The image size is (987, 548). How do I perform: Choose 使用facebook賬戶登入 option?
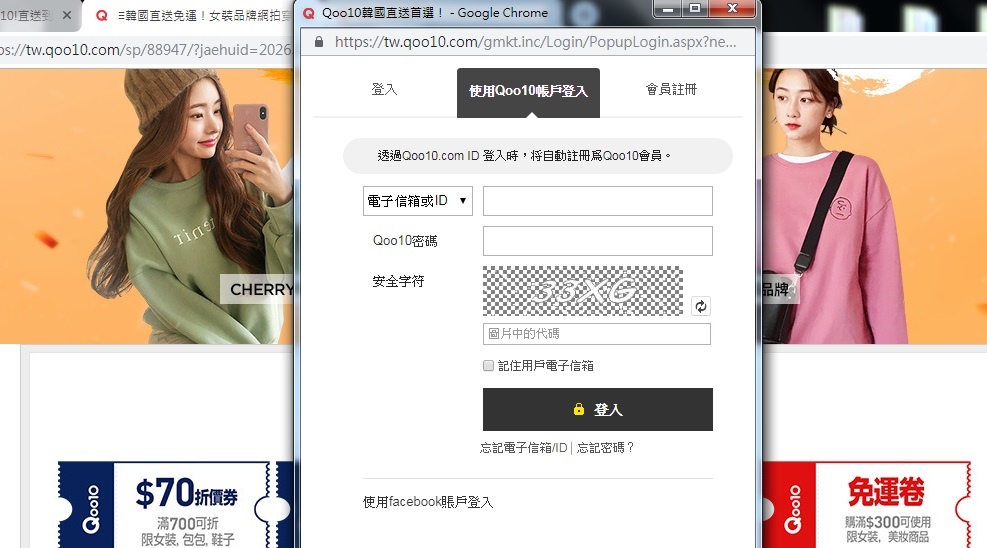click(x=428, y=502)
